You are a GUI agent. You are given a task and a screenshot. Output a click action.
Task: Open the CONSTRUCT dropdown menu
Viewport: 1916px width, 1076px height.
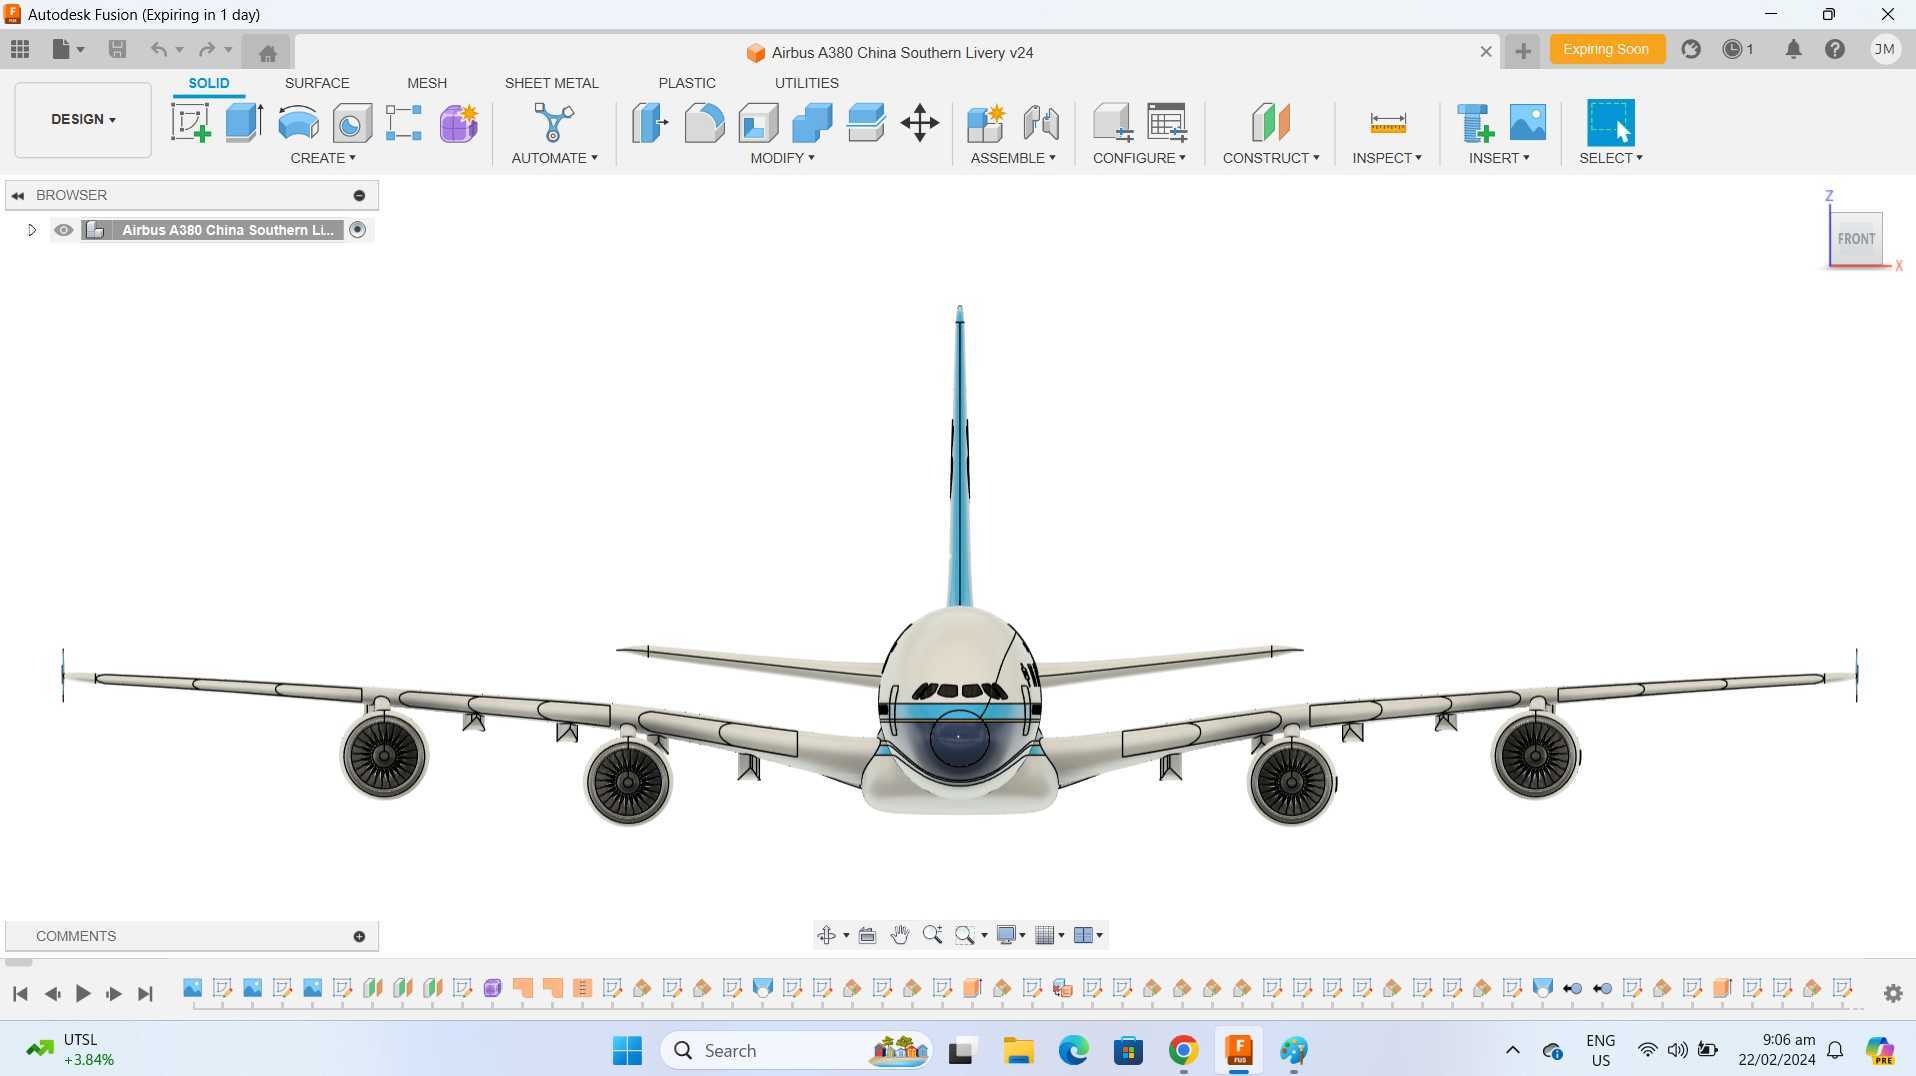point(1271,158)
